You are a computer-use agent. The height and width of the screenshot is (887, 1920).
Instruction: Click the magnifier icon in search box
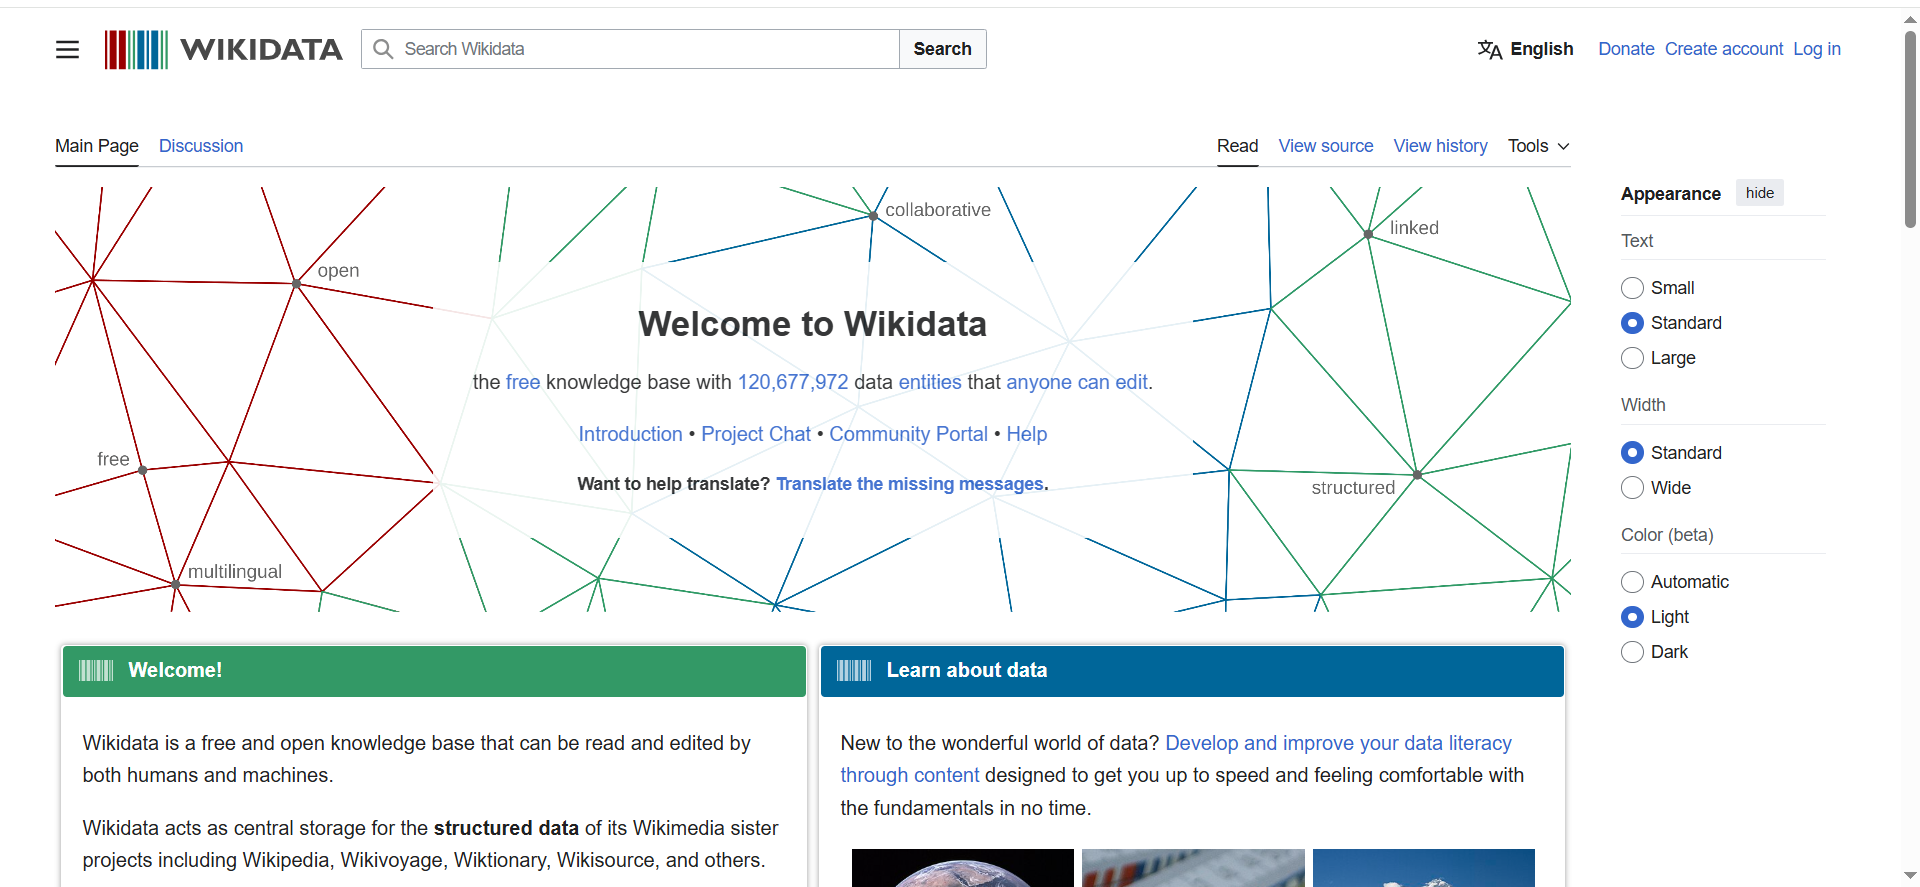click(x=383, y=49)
